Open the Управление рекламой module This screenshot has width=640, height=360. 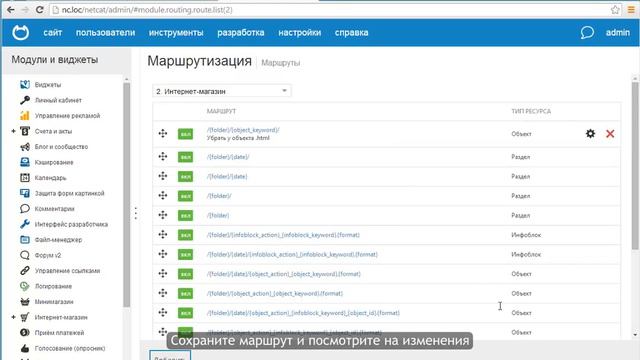pyautogui.click(x=67, y=116)
